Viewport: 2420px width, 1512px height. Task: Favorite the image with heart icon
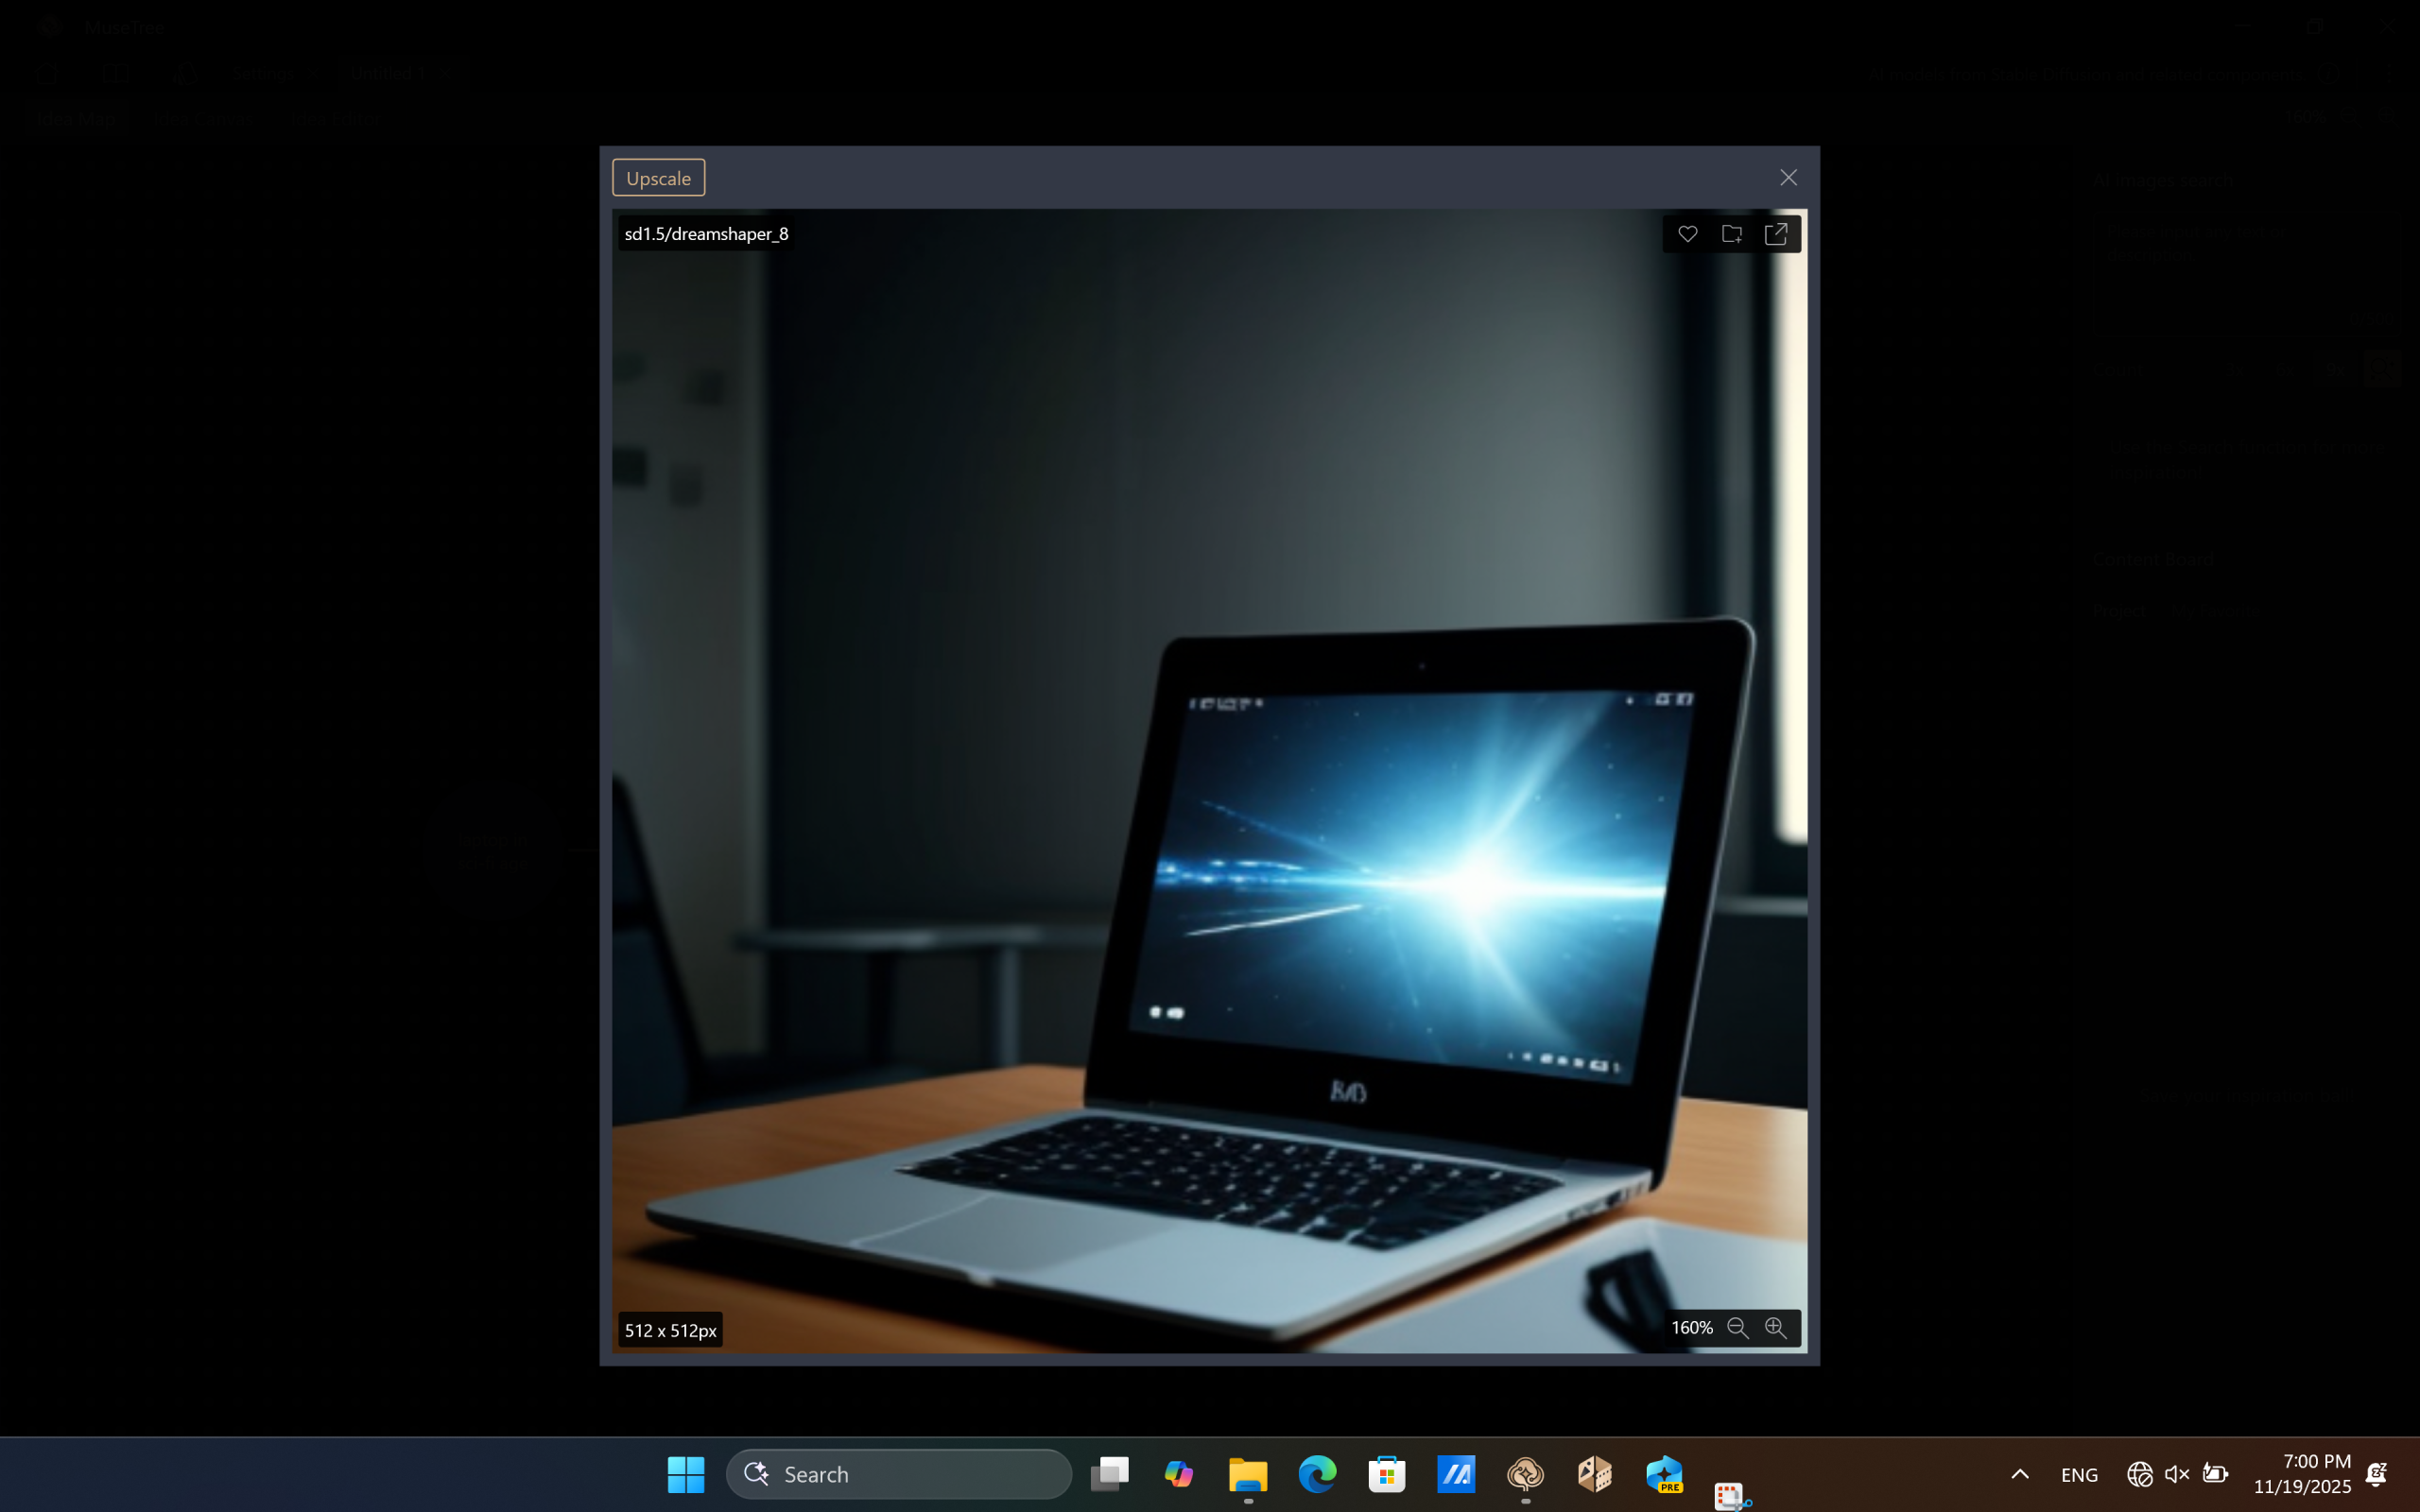[x=1687, y=234]
